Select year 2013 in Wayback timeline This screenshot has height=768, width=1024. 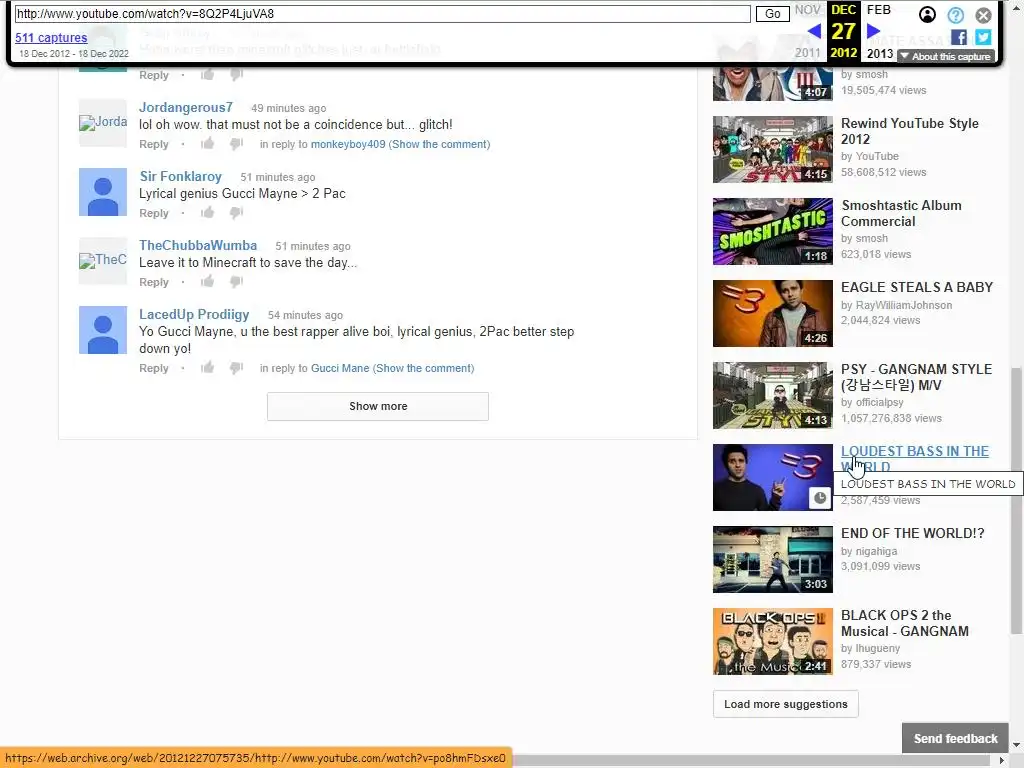pos(880,54)
